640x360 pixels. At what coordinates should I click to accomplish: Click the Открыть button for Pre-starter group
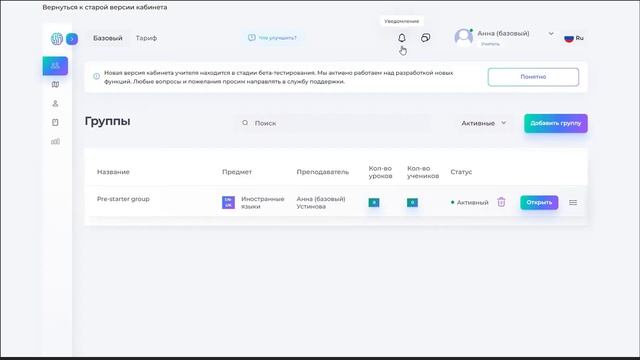point(539,202)
